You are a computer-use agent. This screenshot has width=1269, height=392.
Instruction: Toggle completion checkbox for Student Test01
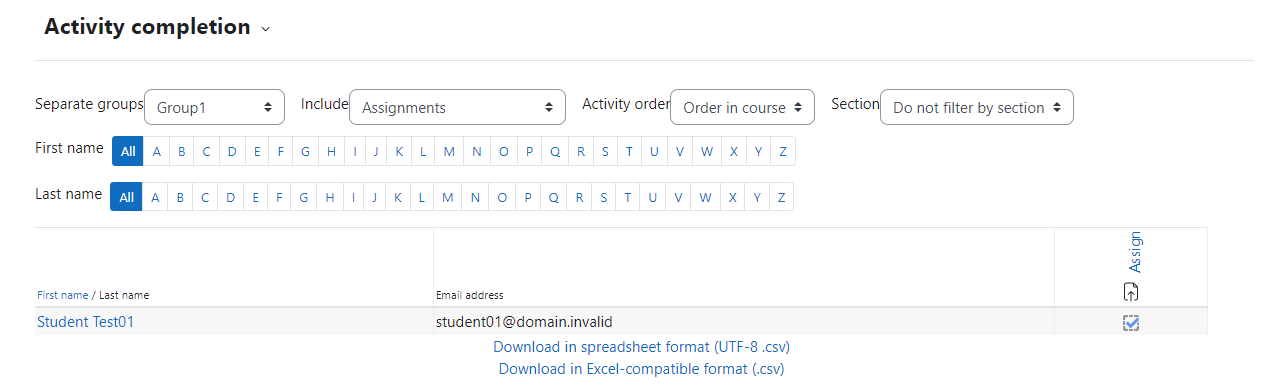coord(1131,322)
